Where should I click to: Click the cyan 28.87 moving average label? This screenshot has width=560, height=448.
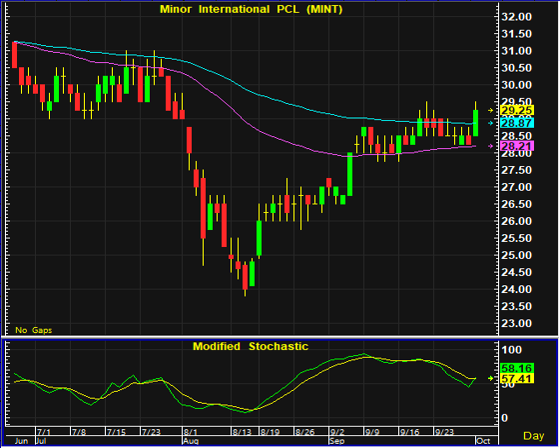pos(517,123)
